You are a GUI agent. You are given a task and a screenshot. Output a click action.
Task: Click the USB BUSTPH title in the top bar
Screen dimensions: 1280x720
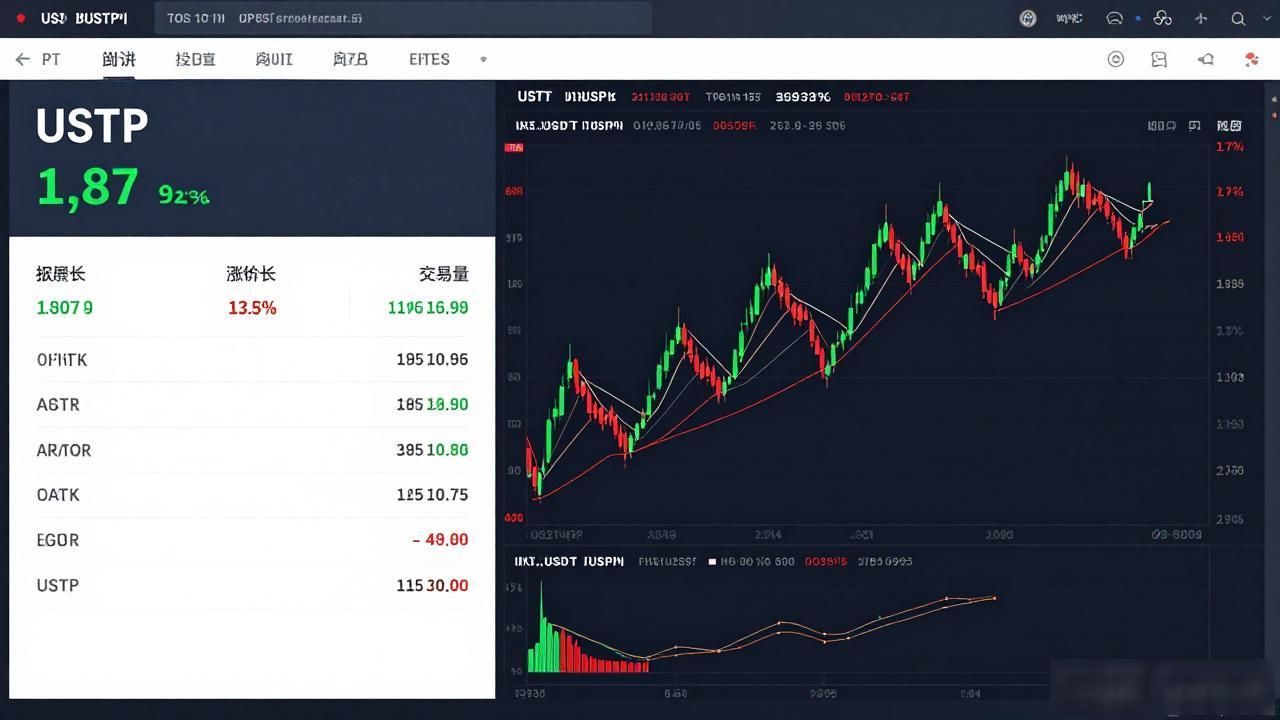84,19
